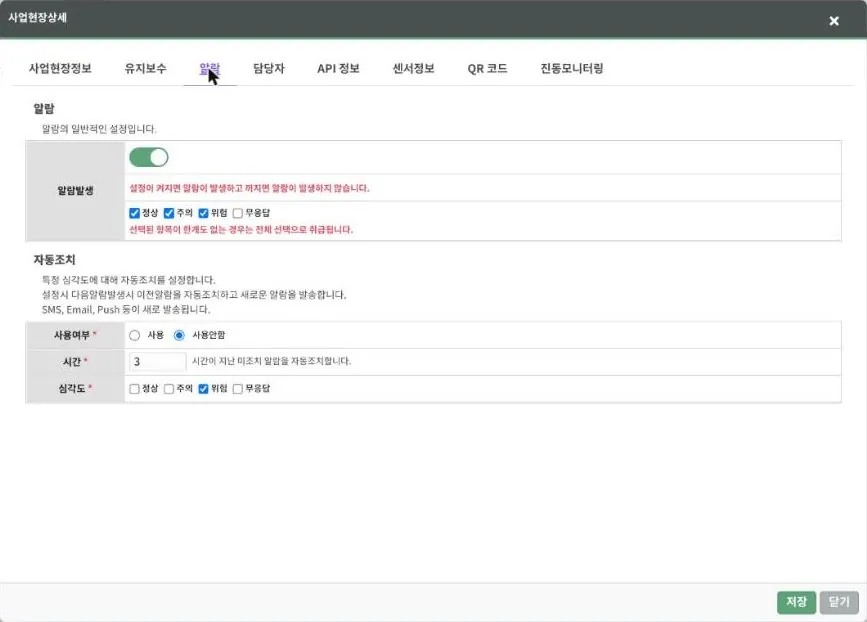Check 무응답 in 심각도 row
This screenshot has width=867, height=622.
tap(238, 389)
